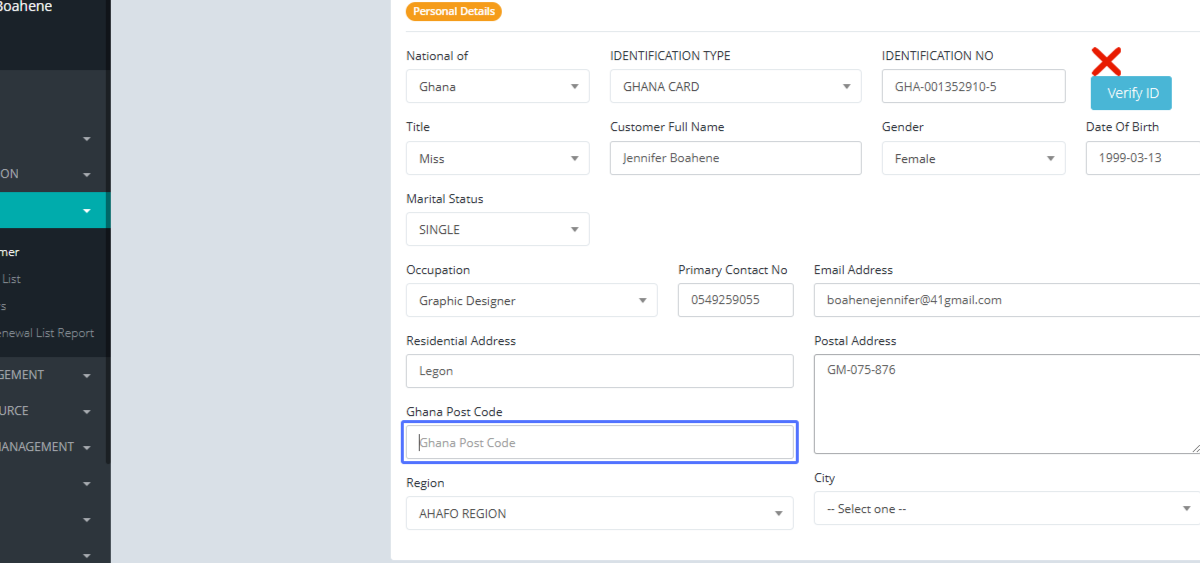
Task: Open the Region dropdown showing Ahafo Region
Action: pos(599,514)
